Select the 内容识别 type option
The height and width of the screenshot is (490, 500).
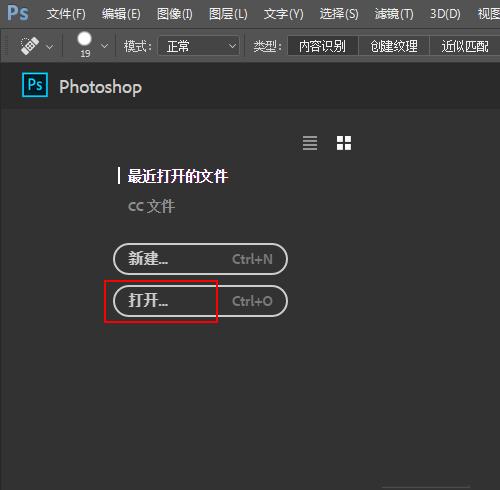click(x=322, y=46)
